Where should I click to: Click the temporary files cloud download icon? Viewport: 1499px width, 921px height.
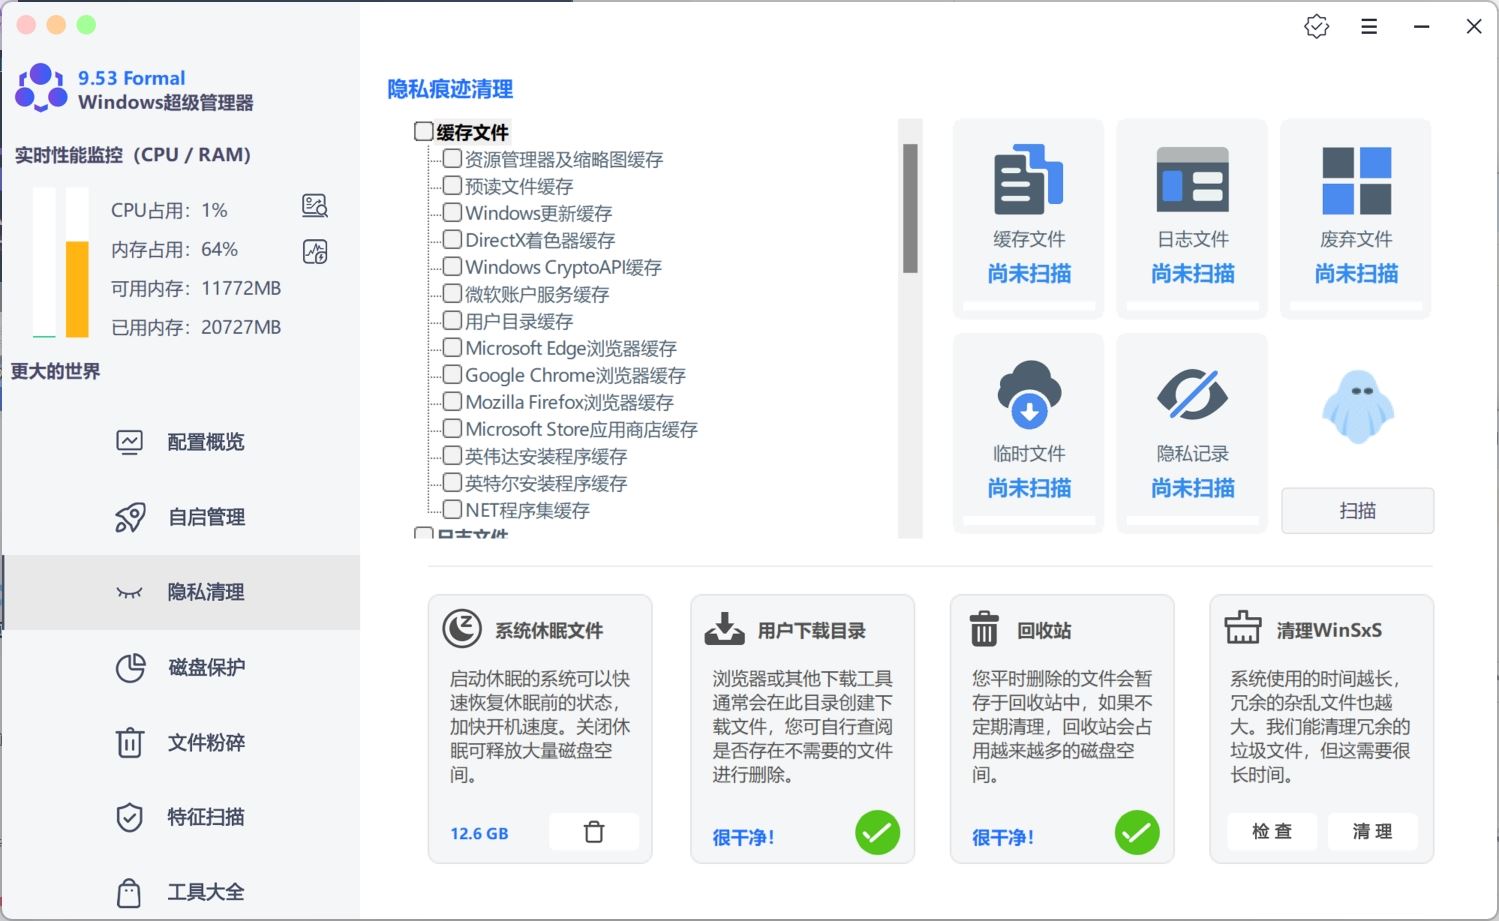(1028, 394)
